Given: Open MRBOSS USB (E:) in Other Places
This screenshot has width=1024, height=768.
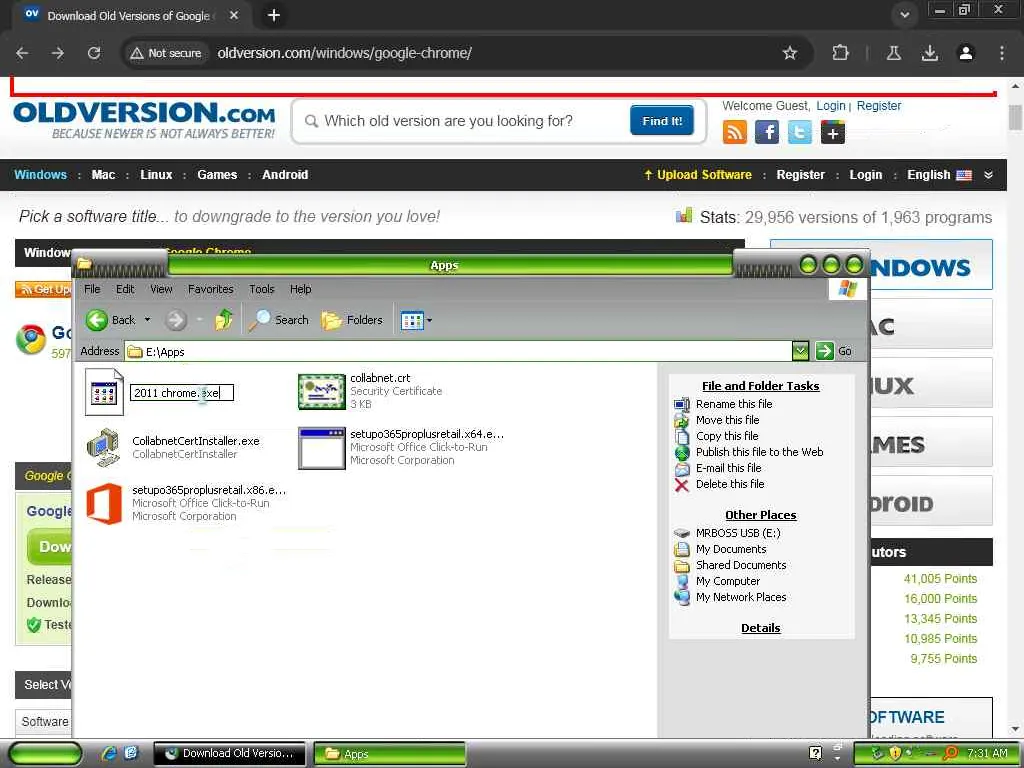Looking at the screenshot, I should point(738,533).
